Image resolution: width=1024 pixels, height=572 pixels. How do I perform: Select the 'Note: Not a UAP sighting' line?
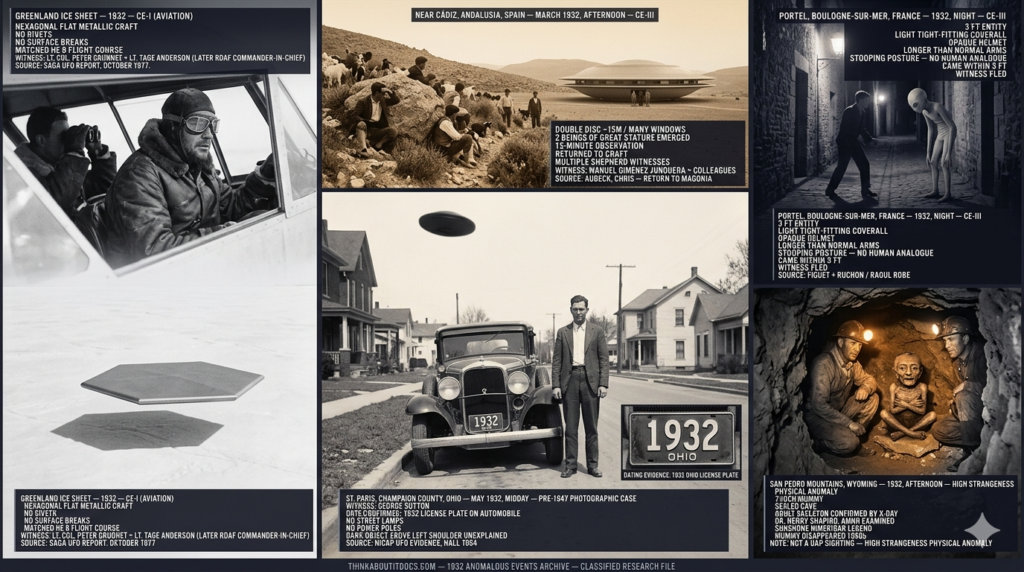click(x=881, y=543)
